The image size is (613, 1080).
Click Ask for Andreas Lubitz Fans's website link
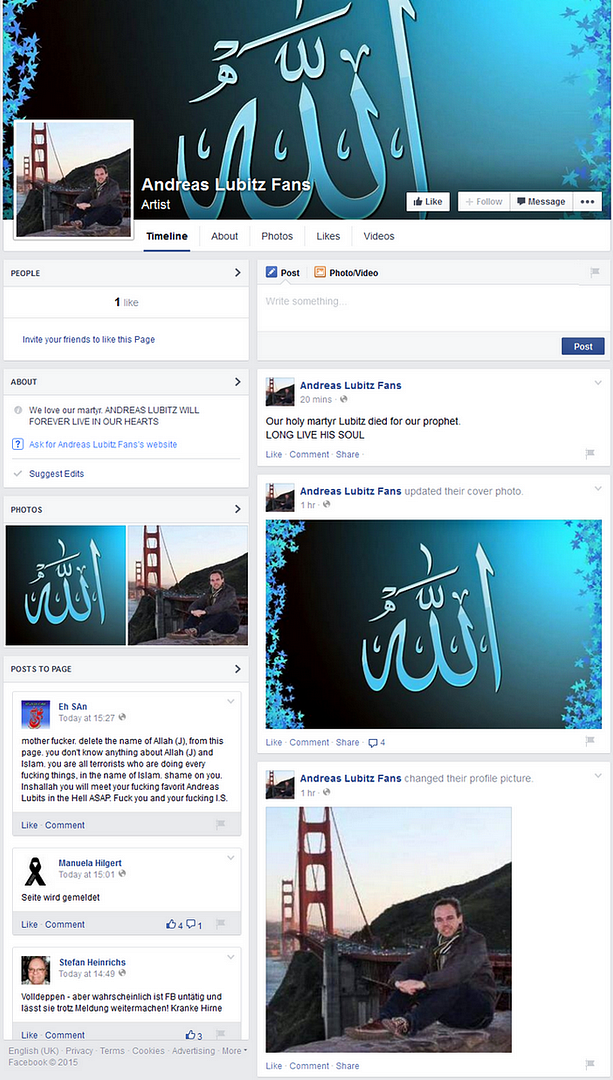tap(103, 444)
